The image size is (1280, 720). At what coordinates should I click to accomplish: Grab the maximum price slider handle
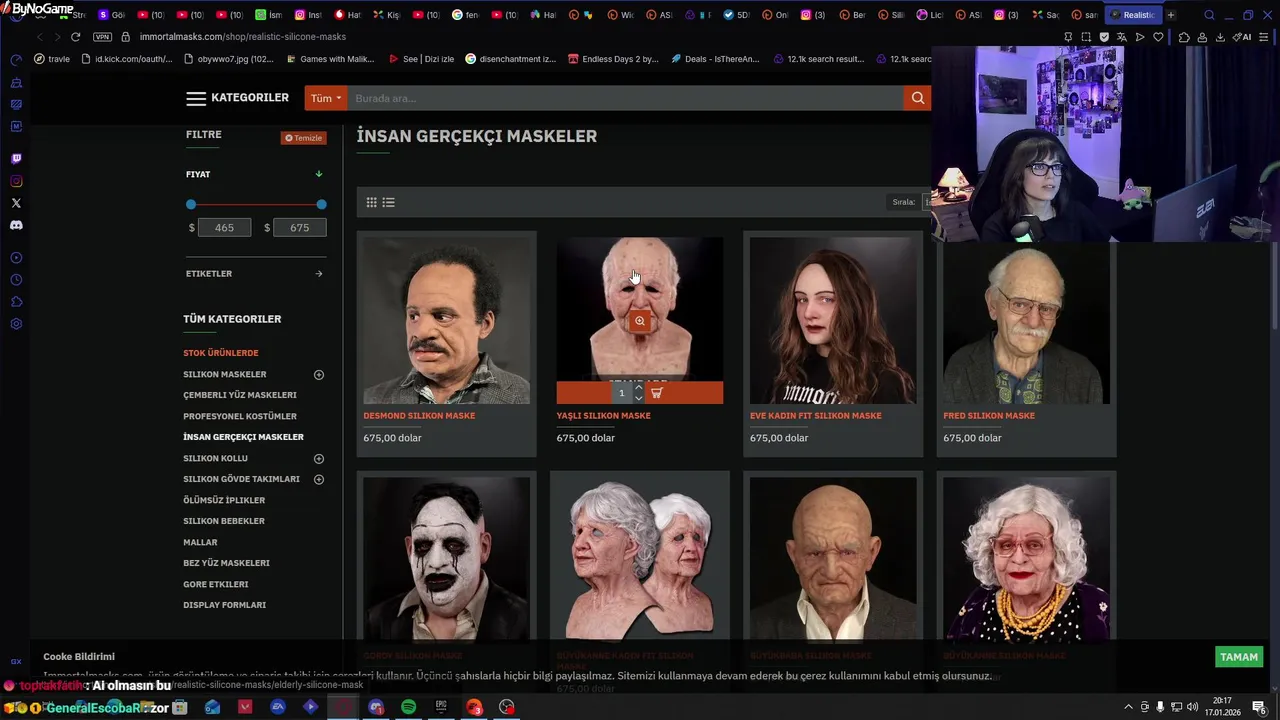click(321, 204)
